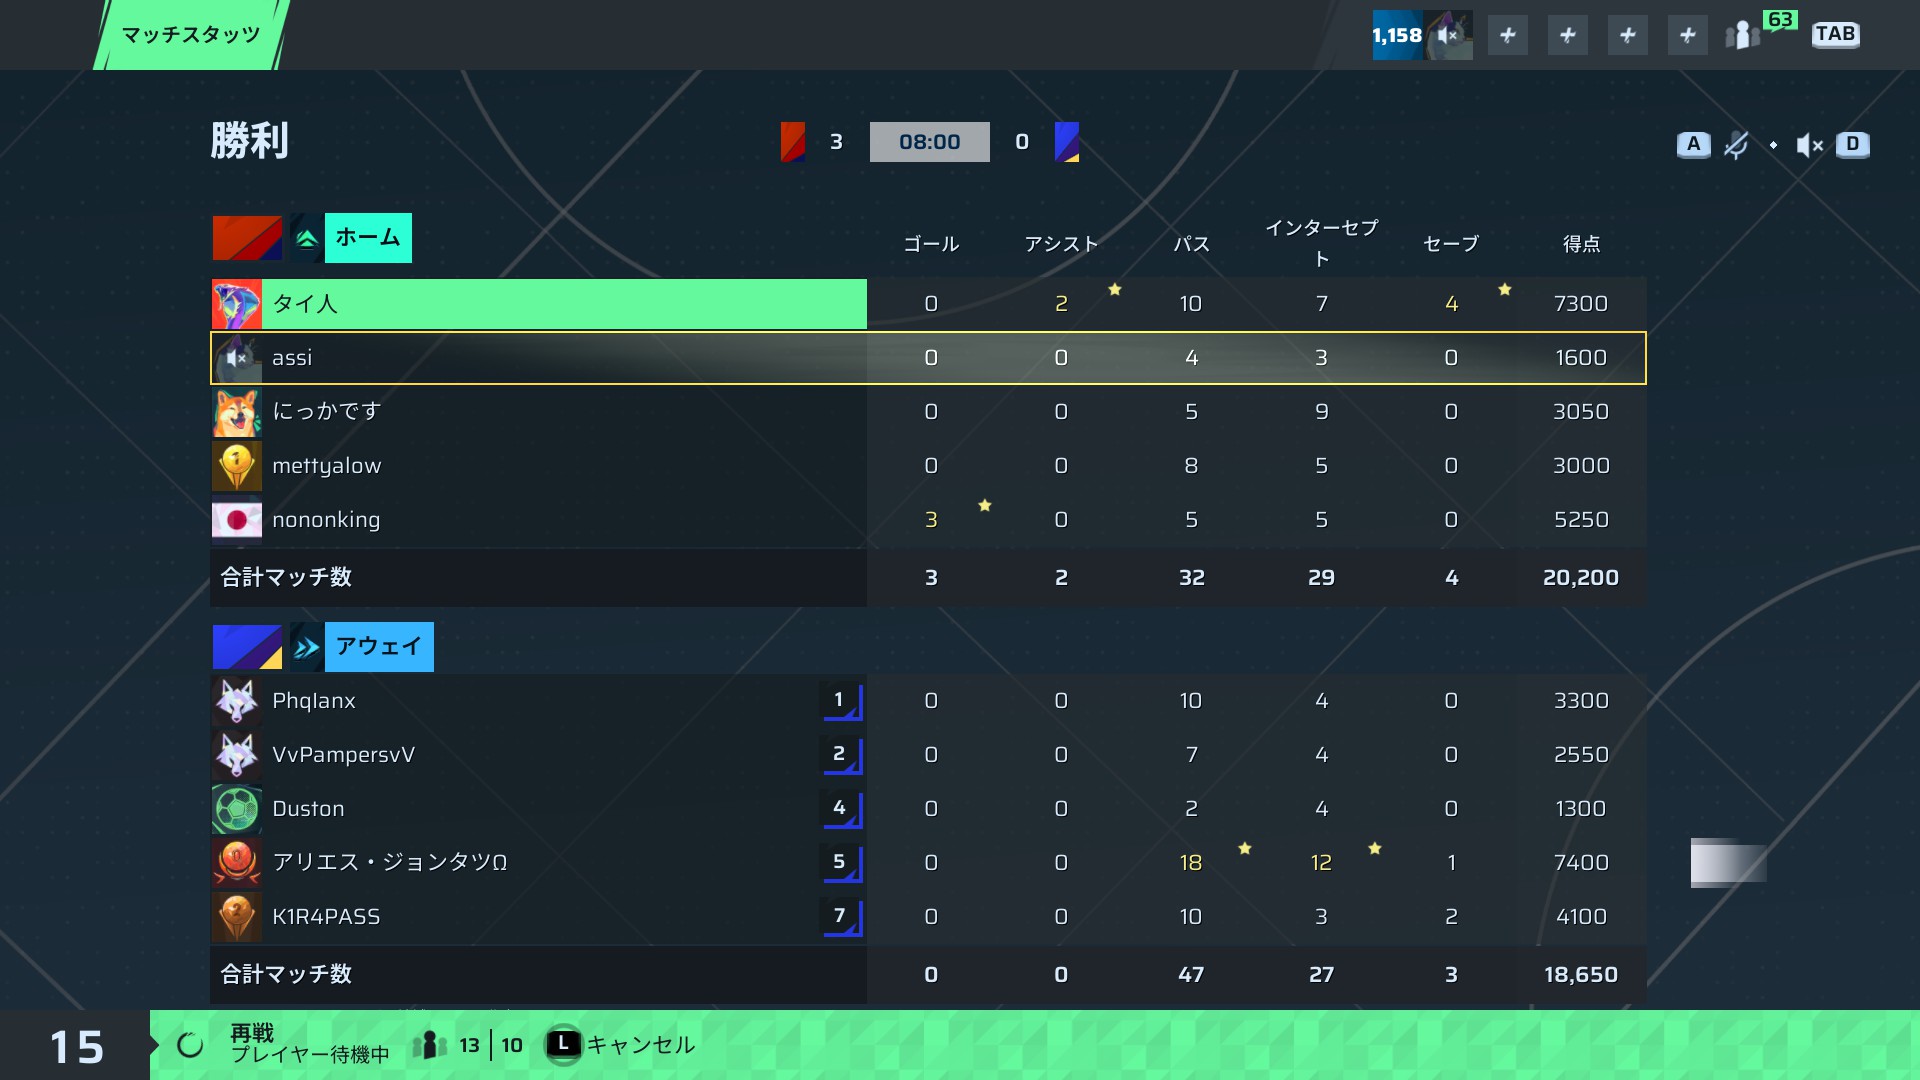Click the green soccer ball avatar of Duston
Screen dimensions: 1920x1080
237,809
